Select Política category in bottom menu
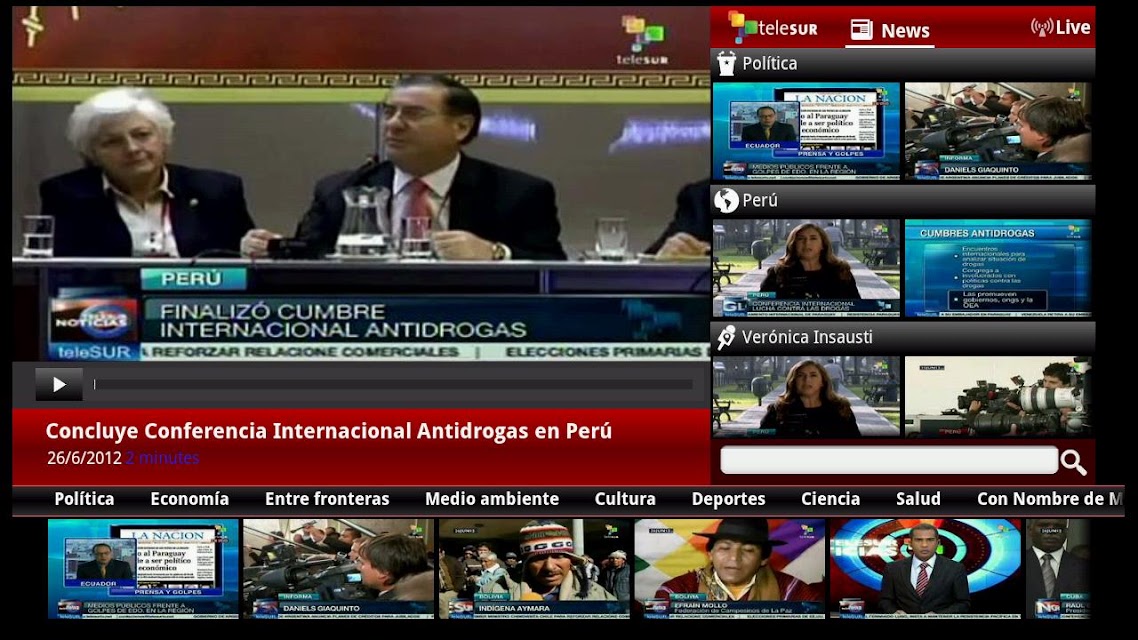1138x640 pixels. [84, 499]
